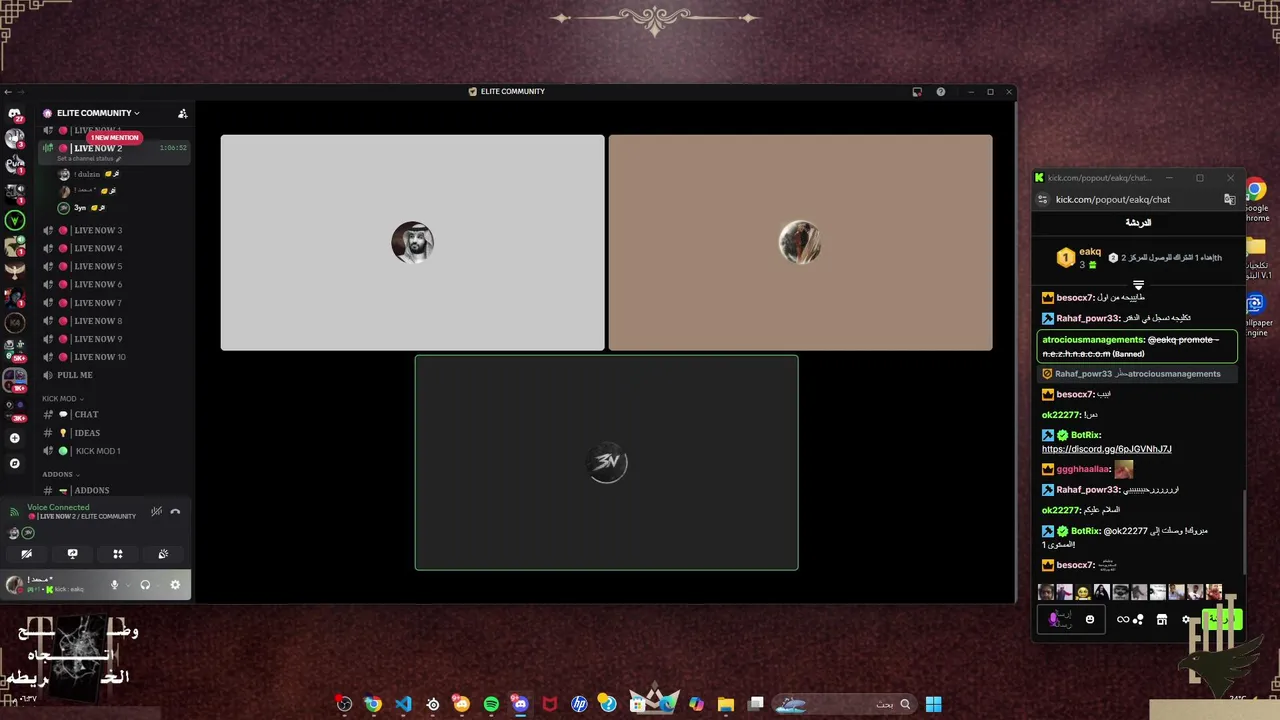Open microphone input options arrow

(x=127, y=585)
